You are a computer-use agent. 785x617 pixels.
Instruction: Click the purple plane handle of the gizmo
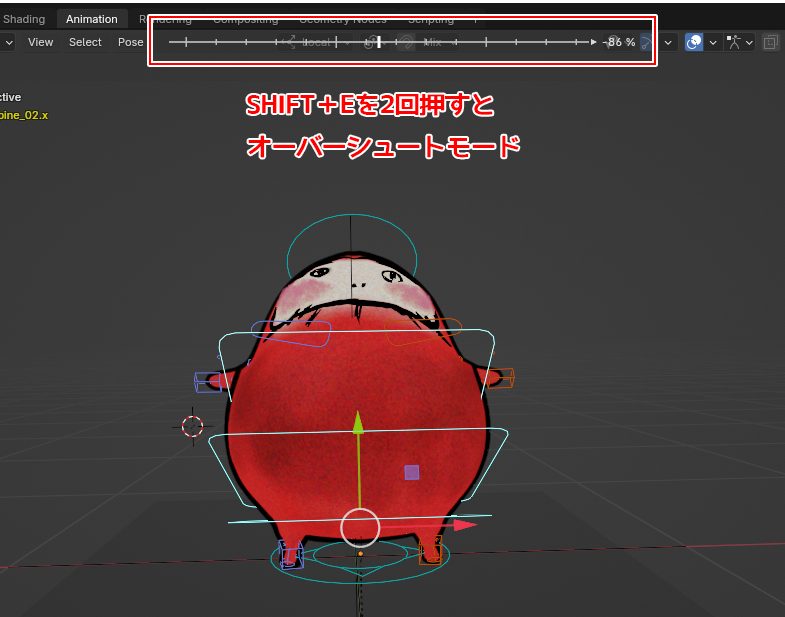pyautogui.click(x=411, y=472)
